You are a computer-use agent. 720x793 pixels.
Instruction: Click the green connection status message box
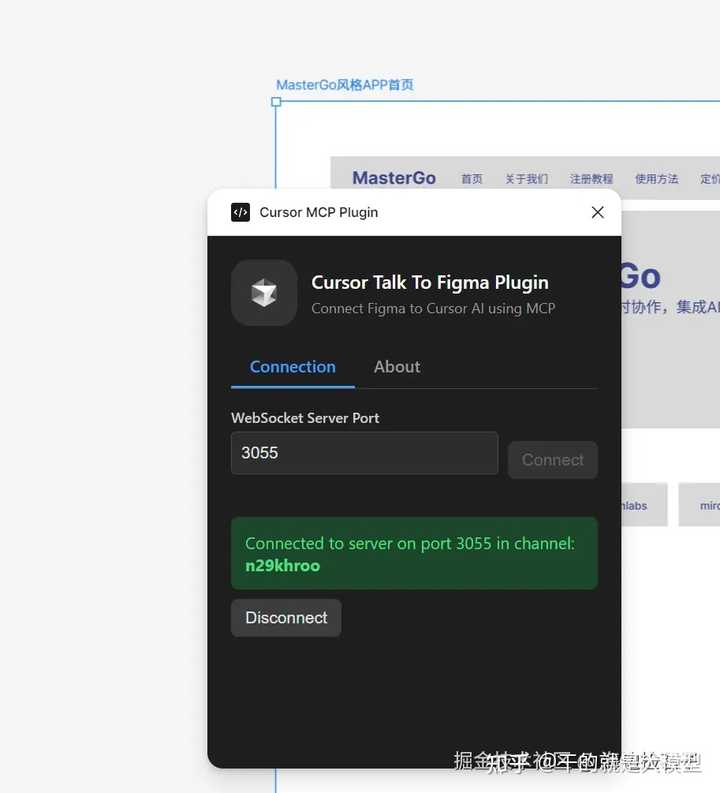[x=414, y=553]
